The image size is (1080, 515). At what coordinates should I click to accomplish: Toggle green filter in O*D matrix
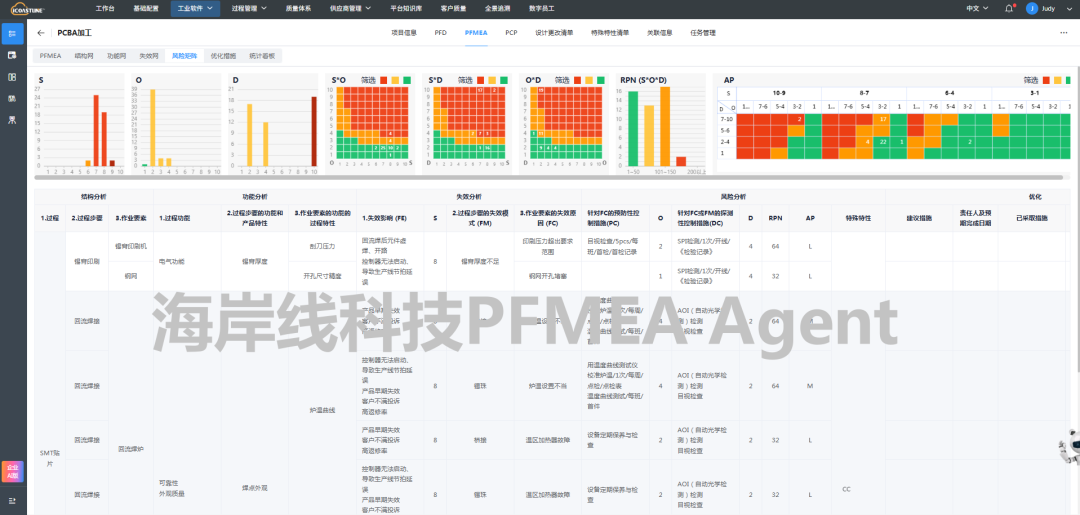(x=601, y=81)
